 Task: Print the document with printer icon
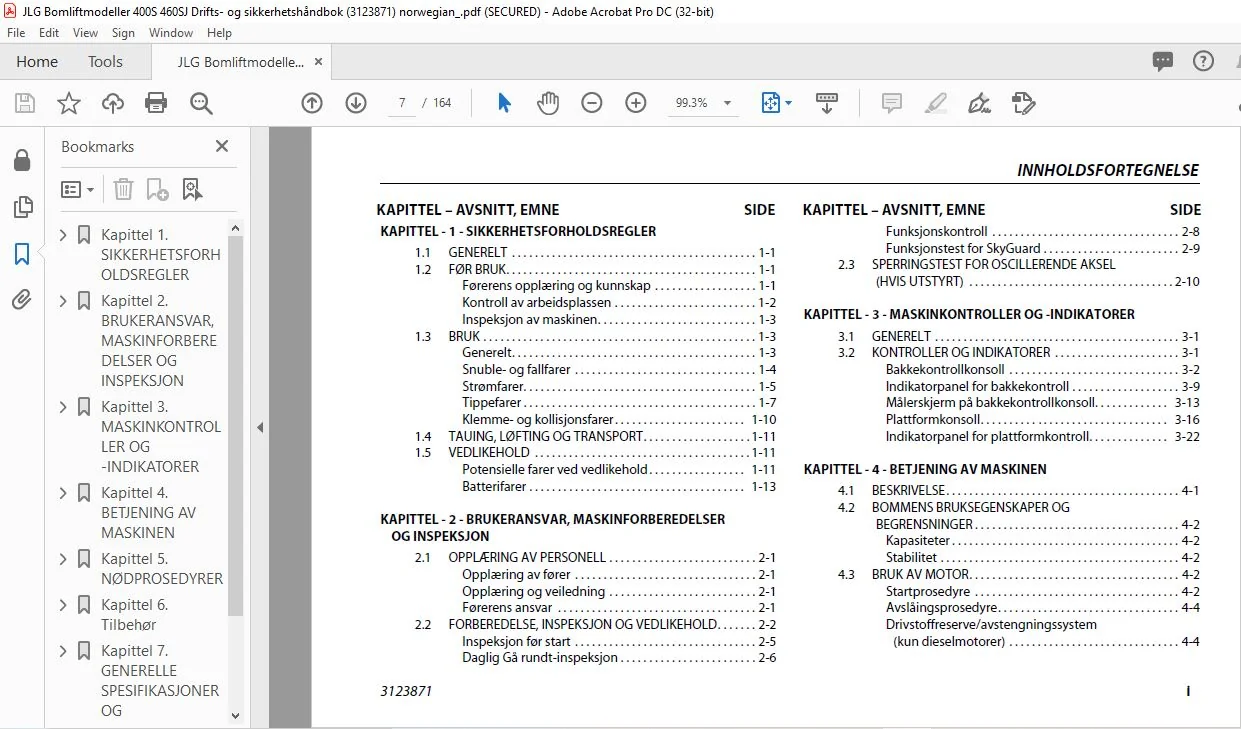(x=156, y=103)
